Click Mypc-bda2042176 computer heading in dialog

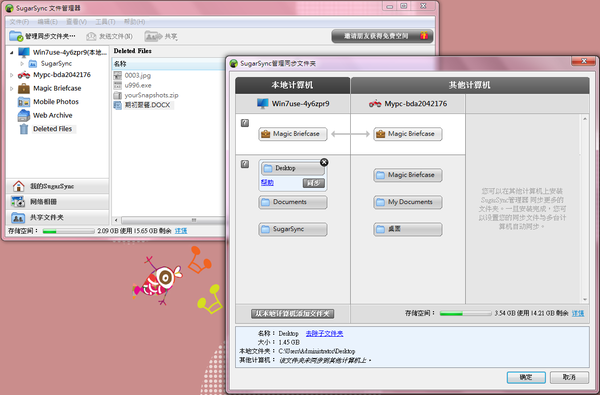tap(408, 104)
